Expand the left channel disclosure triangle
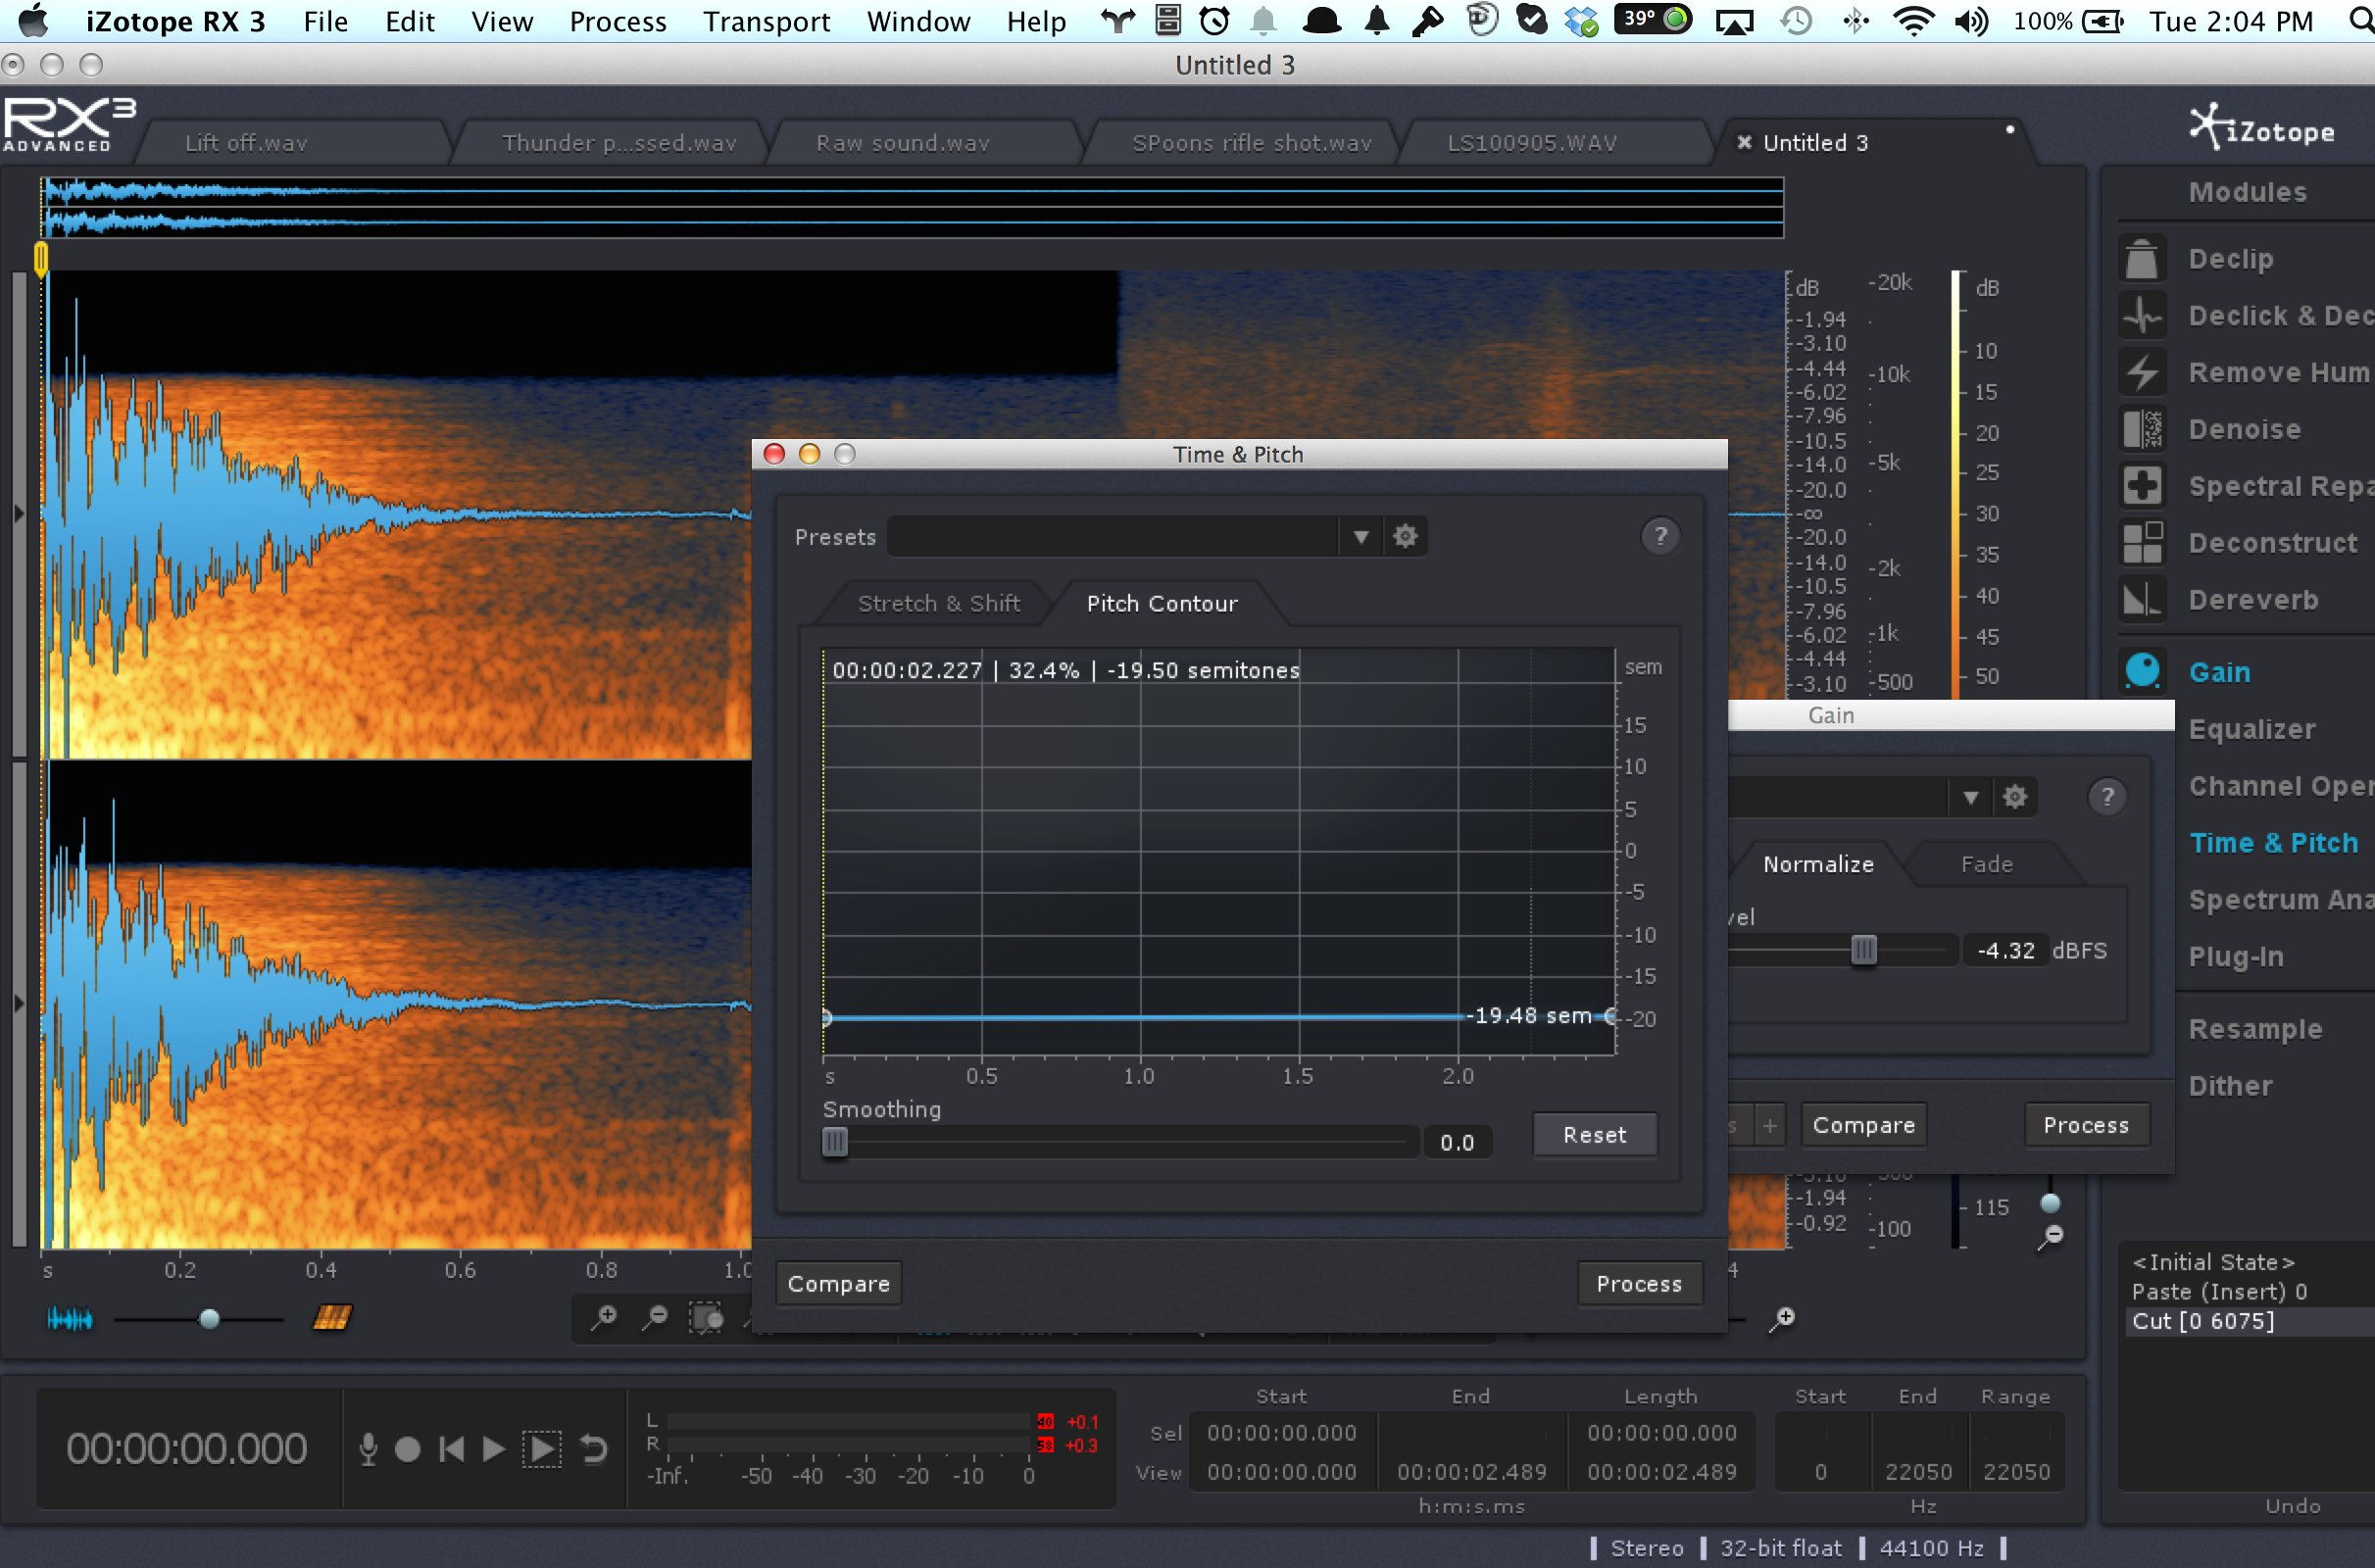The image size is (2375, 1568). click(18, 514)
